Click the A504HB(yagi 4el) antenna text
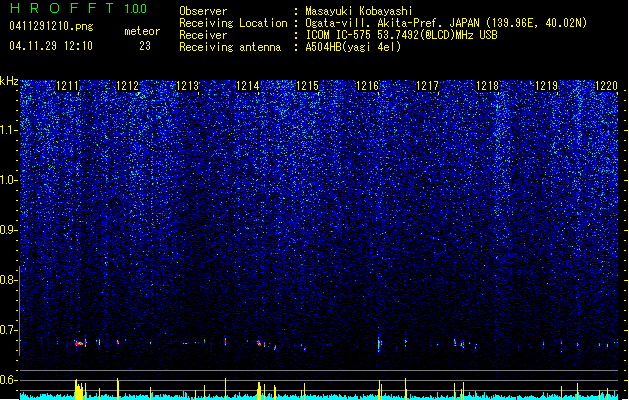 point(353,47)
